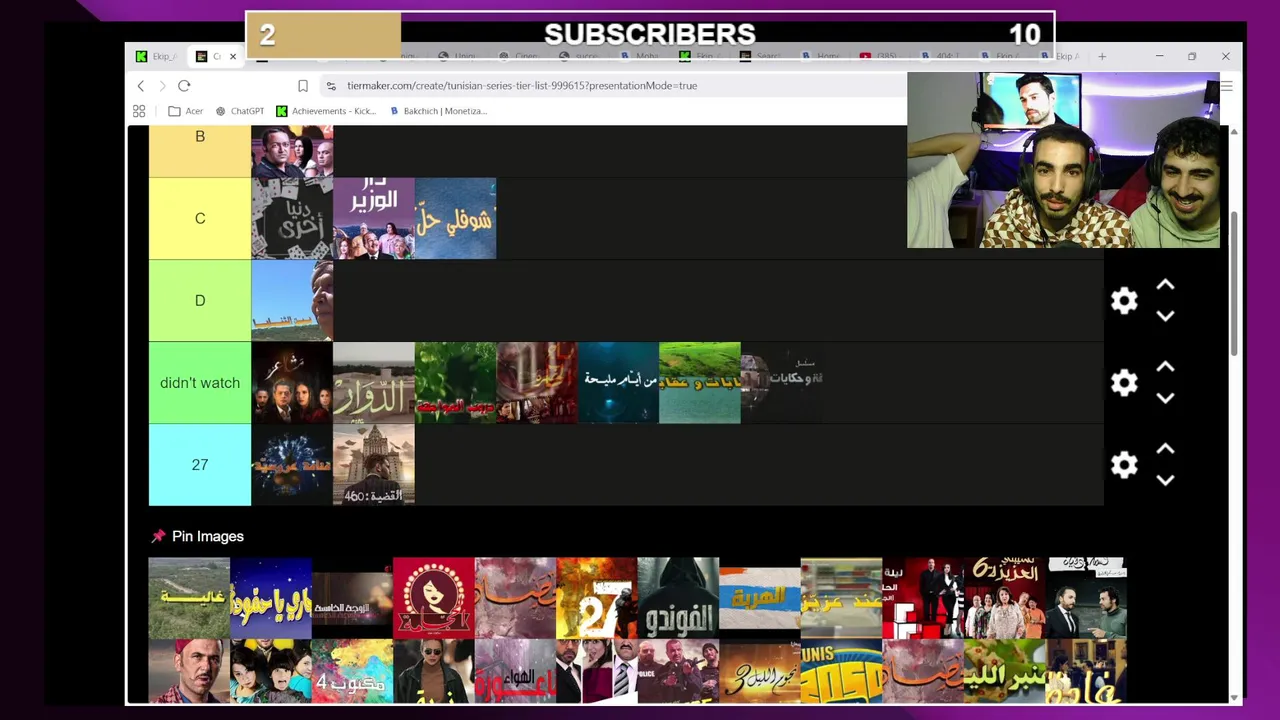The width and height of the screenshot is (1280, 720).
Task: Open settings gear for tier D row
Action: pyautogui.click(x=1124, y=301)
